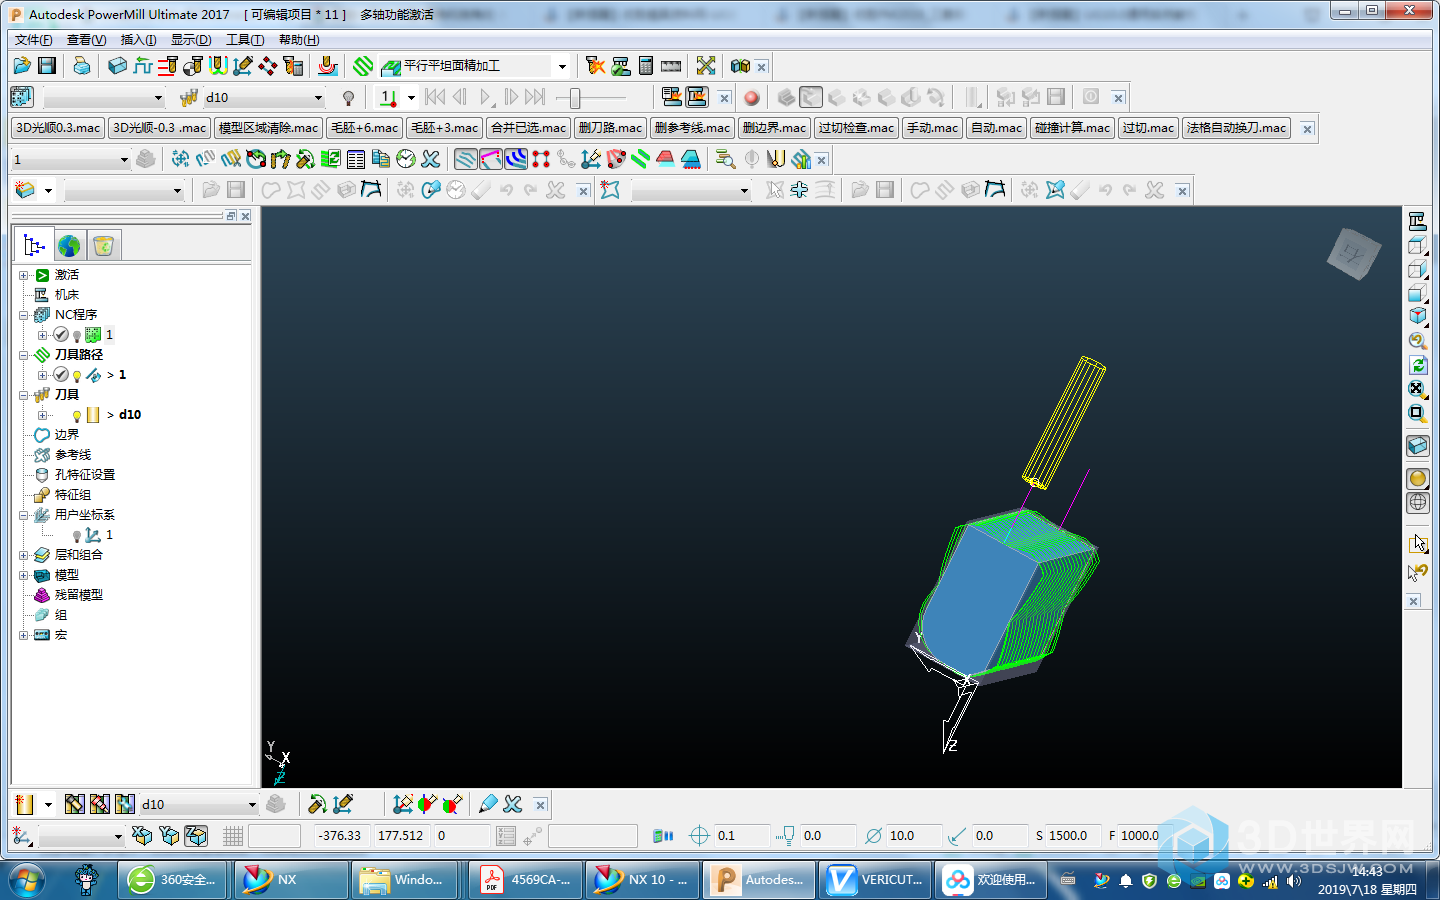Click the refresh view icon on the right toolbar
1440x900 pixels.
[1417, 365]
